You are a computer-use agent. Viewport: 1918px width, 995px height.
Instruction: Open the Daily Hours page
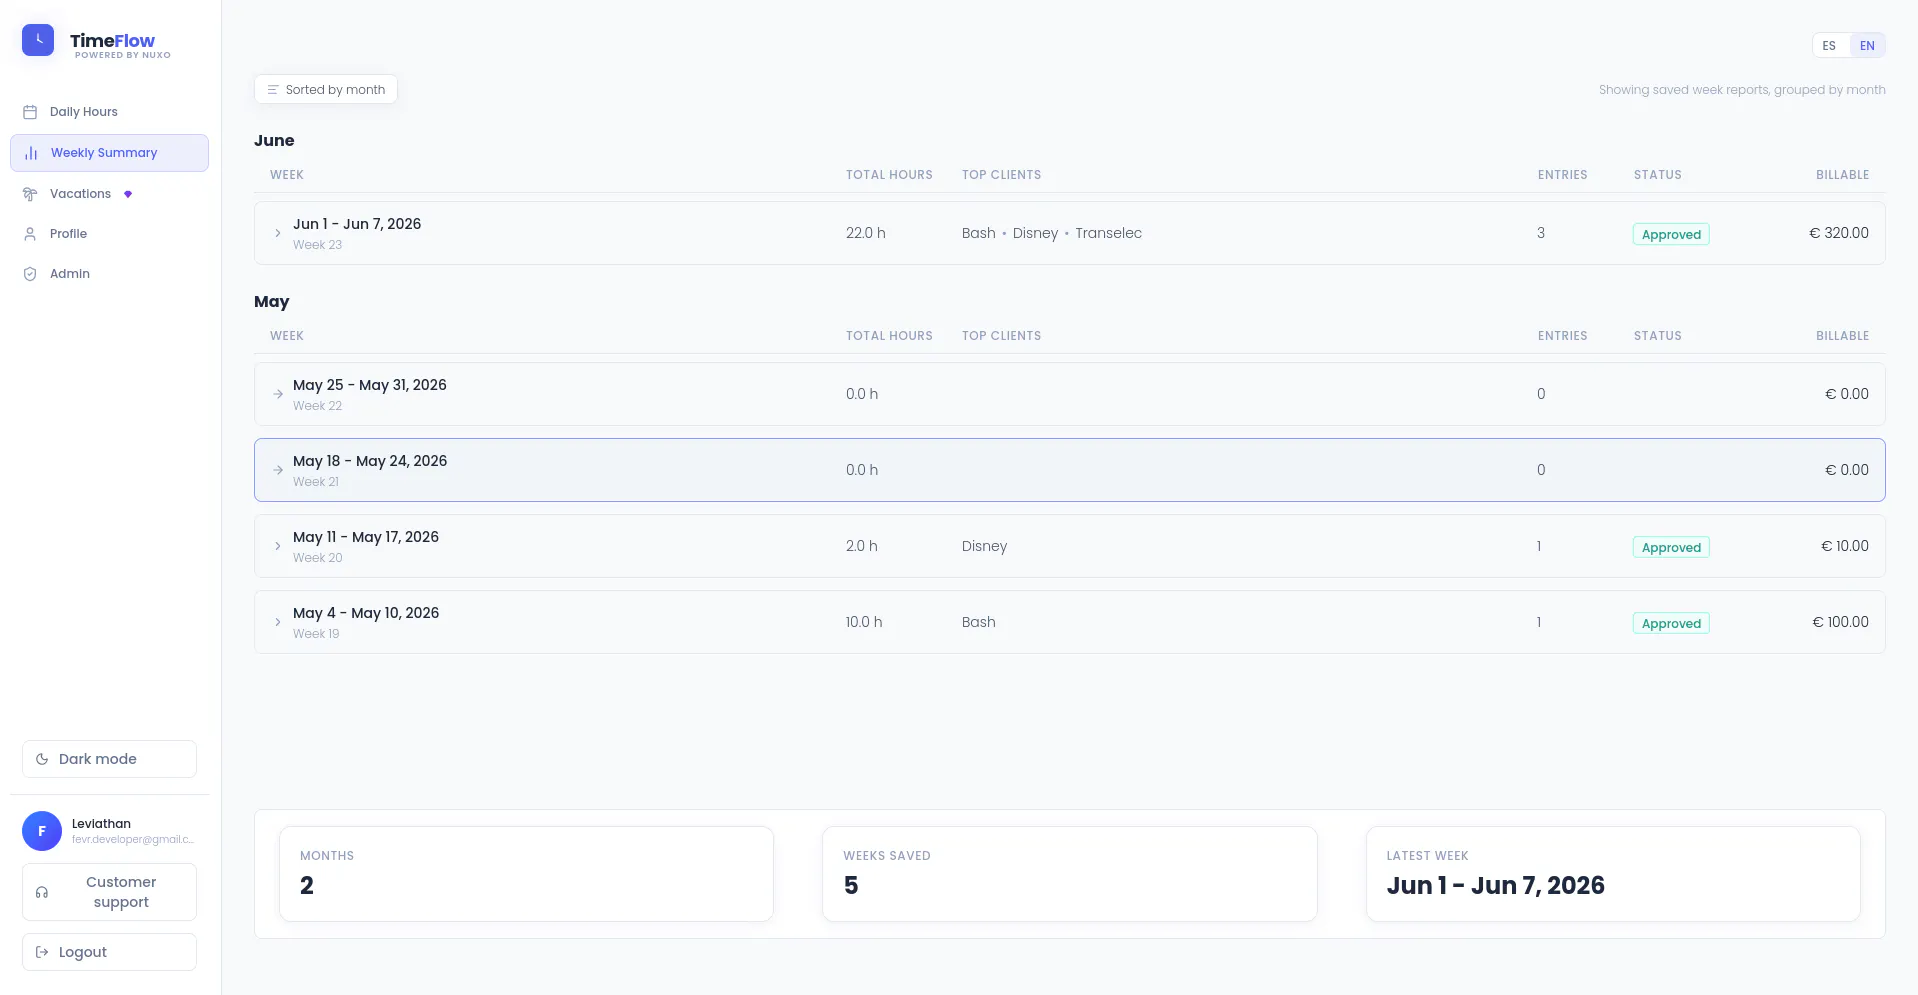tap(109, 112)
